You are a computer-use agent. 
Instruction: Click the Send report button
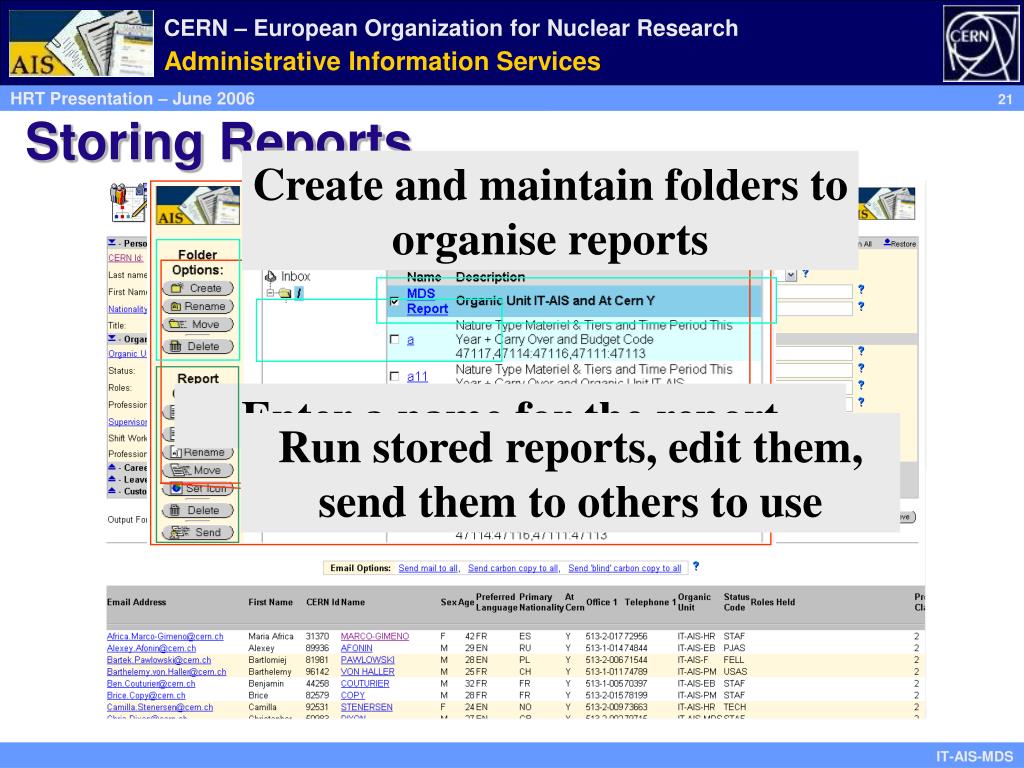(198, 532)
